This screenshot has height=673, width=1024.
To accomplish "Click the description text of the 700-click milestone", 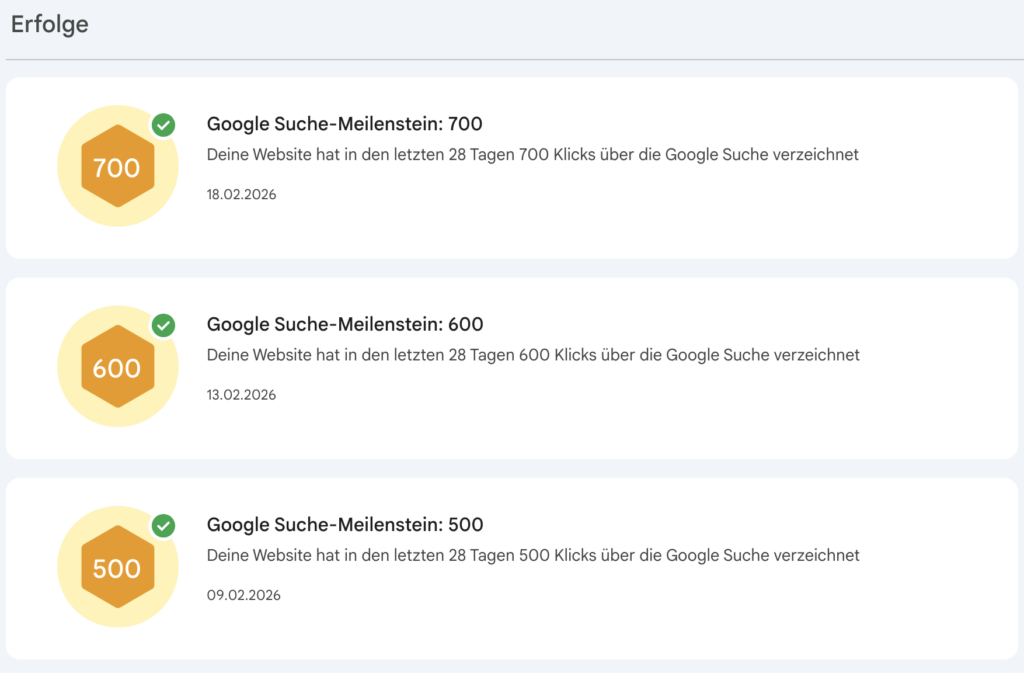I will pos(532,155).
